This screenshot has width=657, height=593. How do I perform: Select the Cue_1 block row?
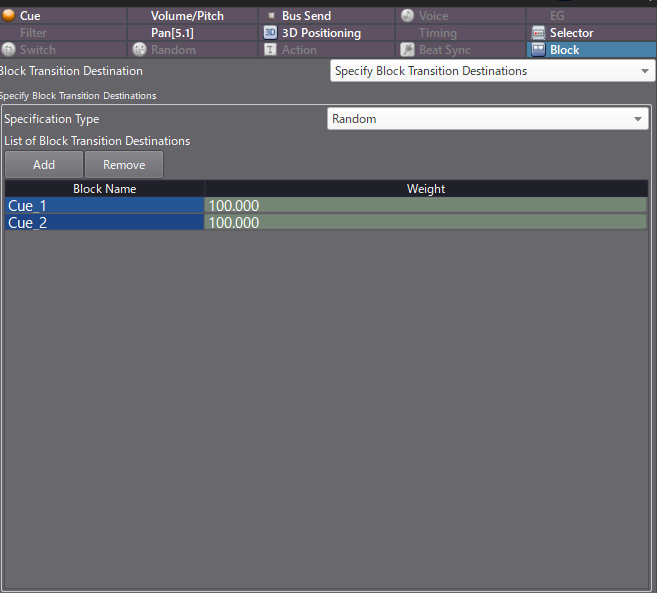pyautogui.click(x=104, y=206)
